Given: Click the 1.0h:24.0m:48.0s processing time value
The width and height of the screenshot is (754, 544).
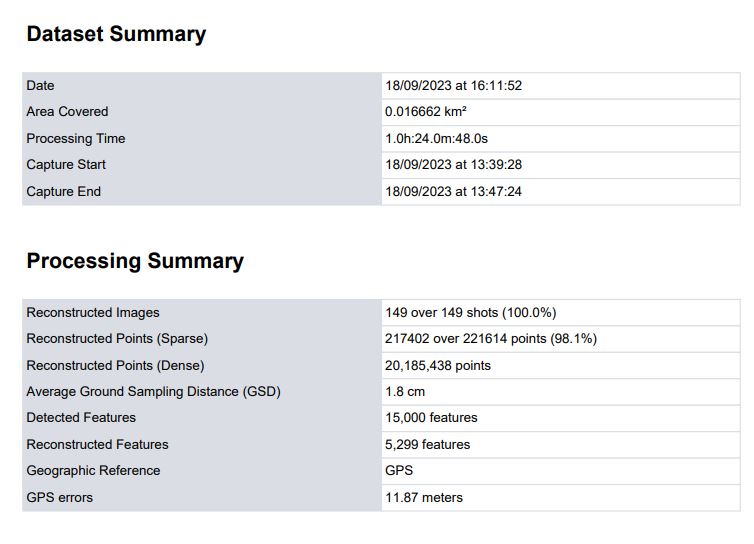Looking at the screenshot, I should pyautogui.click(x=437, y=138).
